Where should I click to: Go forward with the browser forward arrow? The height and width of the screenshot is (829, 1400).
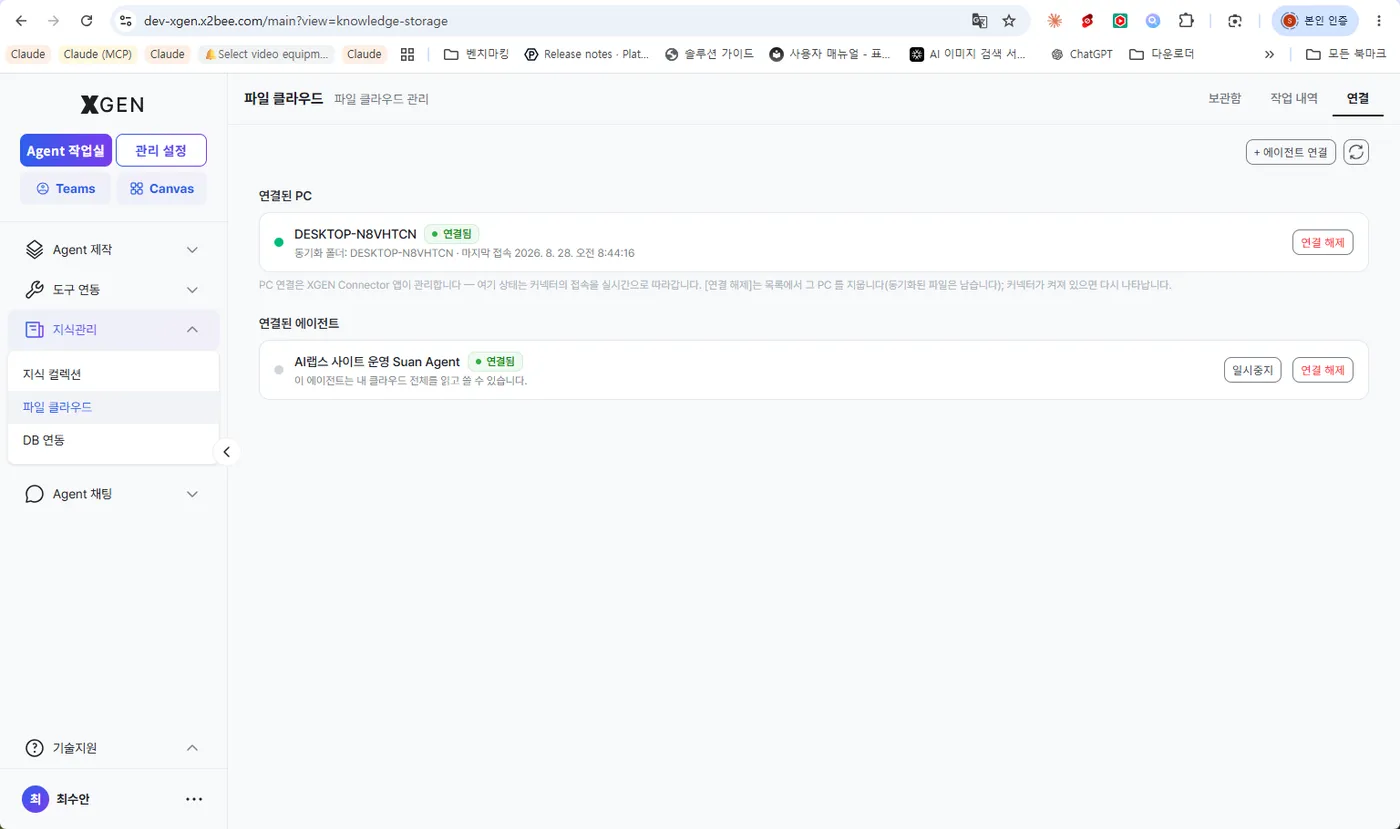point(54,20)
